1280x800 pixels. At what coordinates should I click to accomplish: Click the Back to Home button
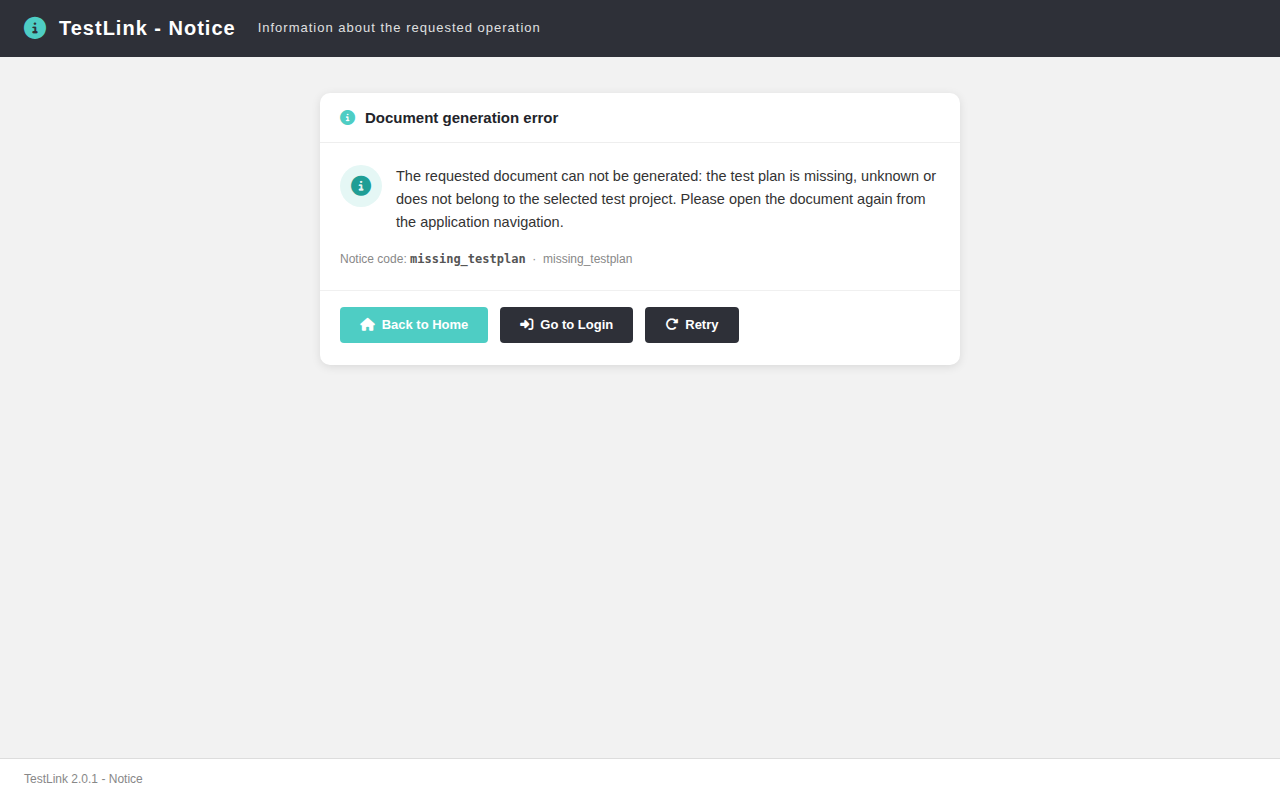(414, 325)
